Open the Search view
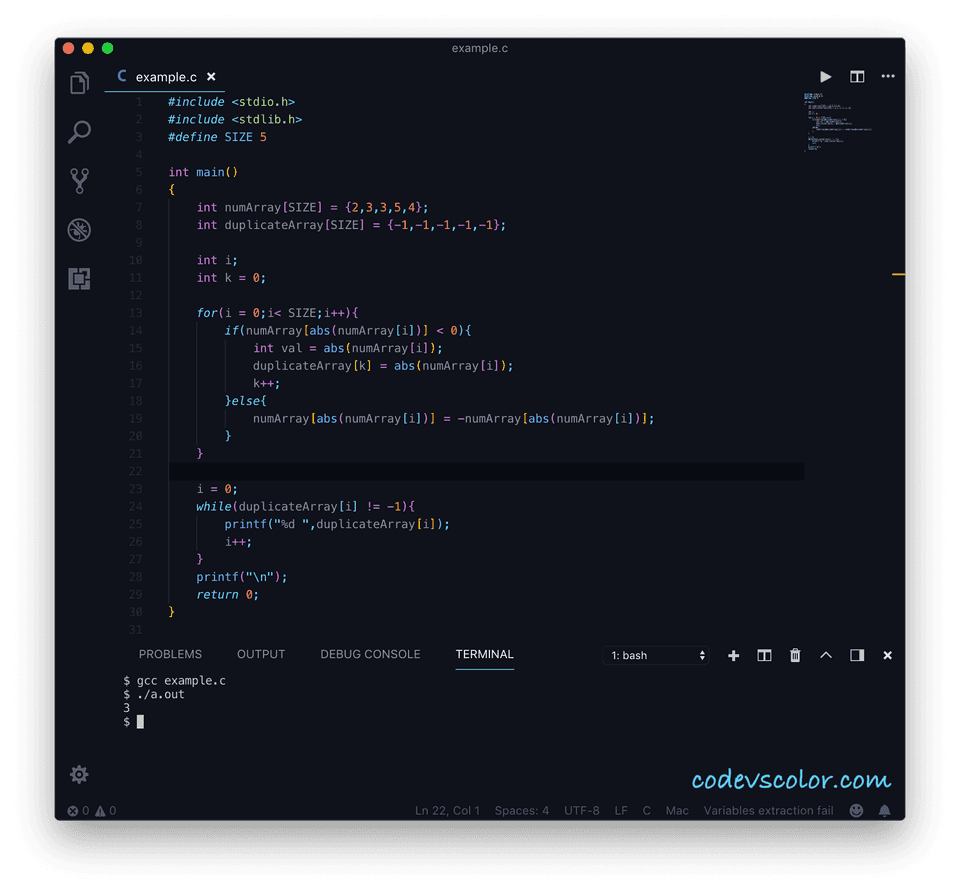960x893 pixels. pyautogui.click(x=79, y=131)
